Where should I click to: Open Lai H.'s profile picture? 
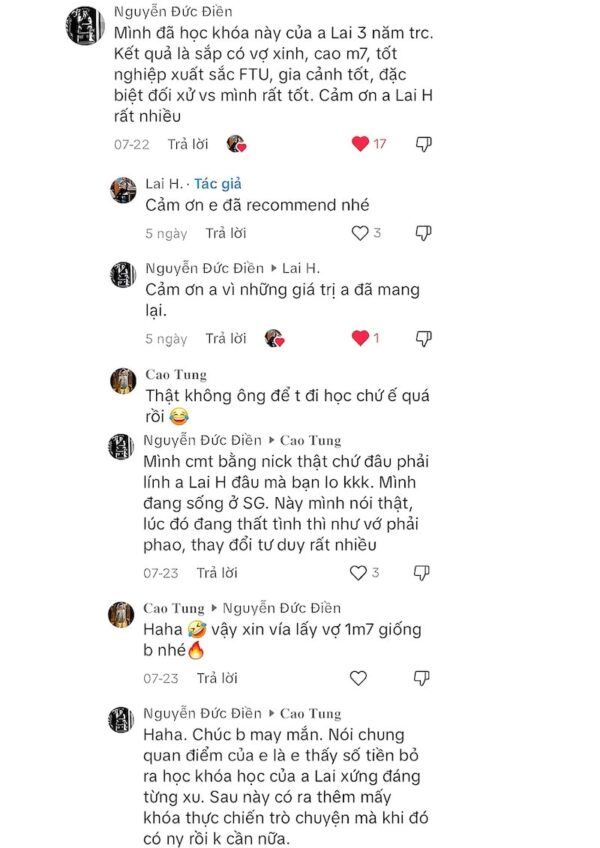[123, 190]
